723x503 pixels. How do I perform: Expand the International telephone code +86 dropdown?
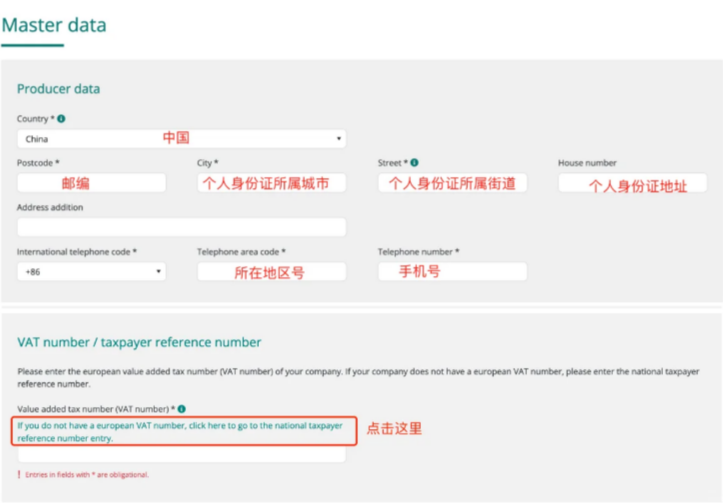91,271
